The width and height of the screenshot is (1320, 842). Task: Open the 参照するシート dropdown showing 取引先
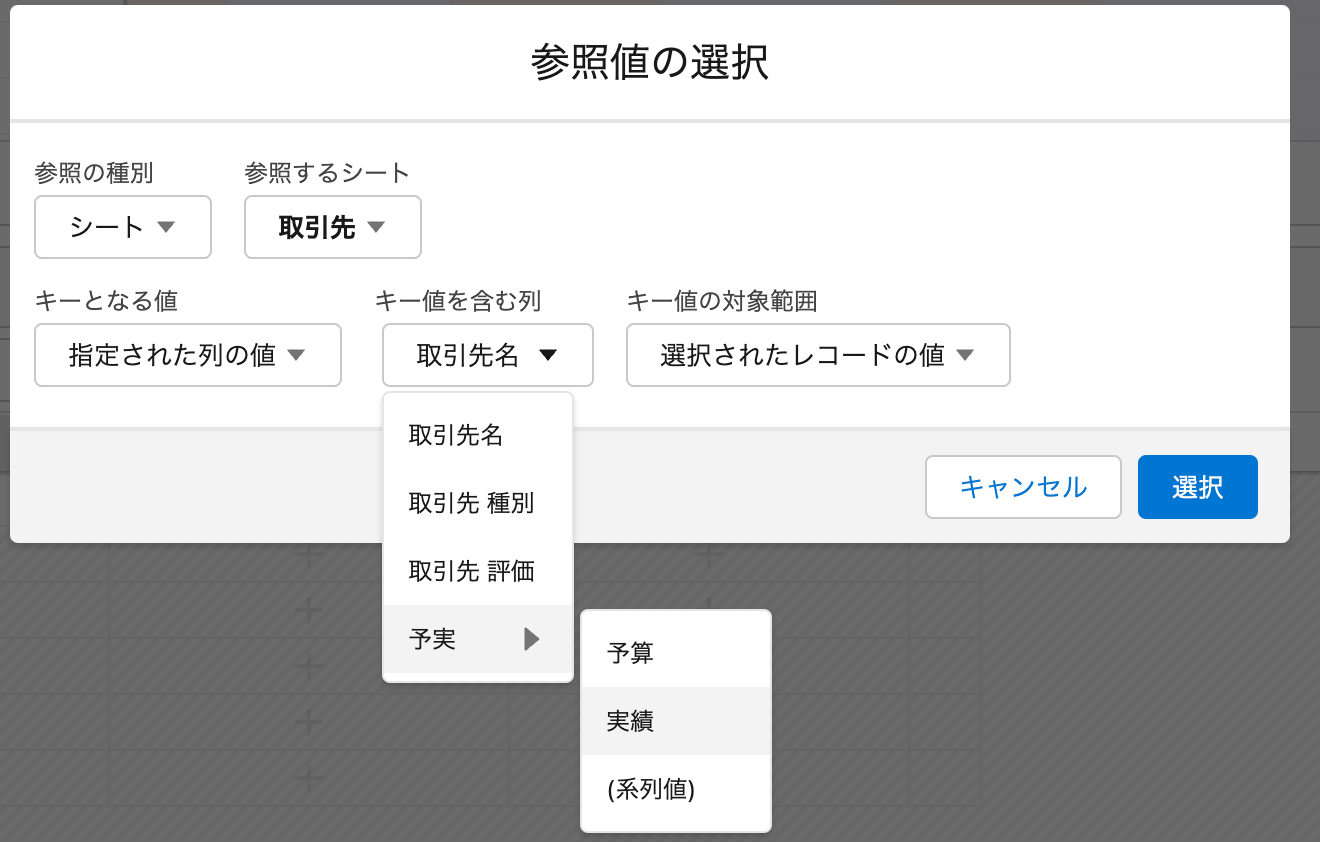coord(332,227)
